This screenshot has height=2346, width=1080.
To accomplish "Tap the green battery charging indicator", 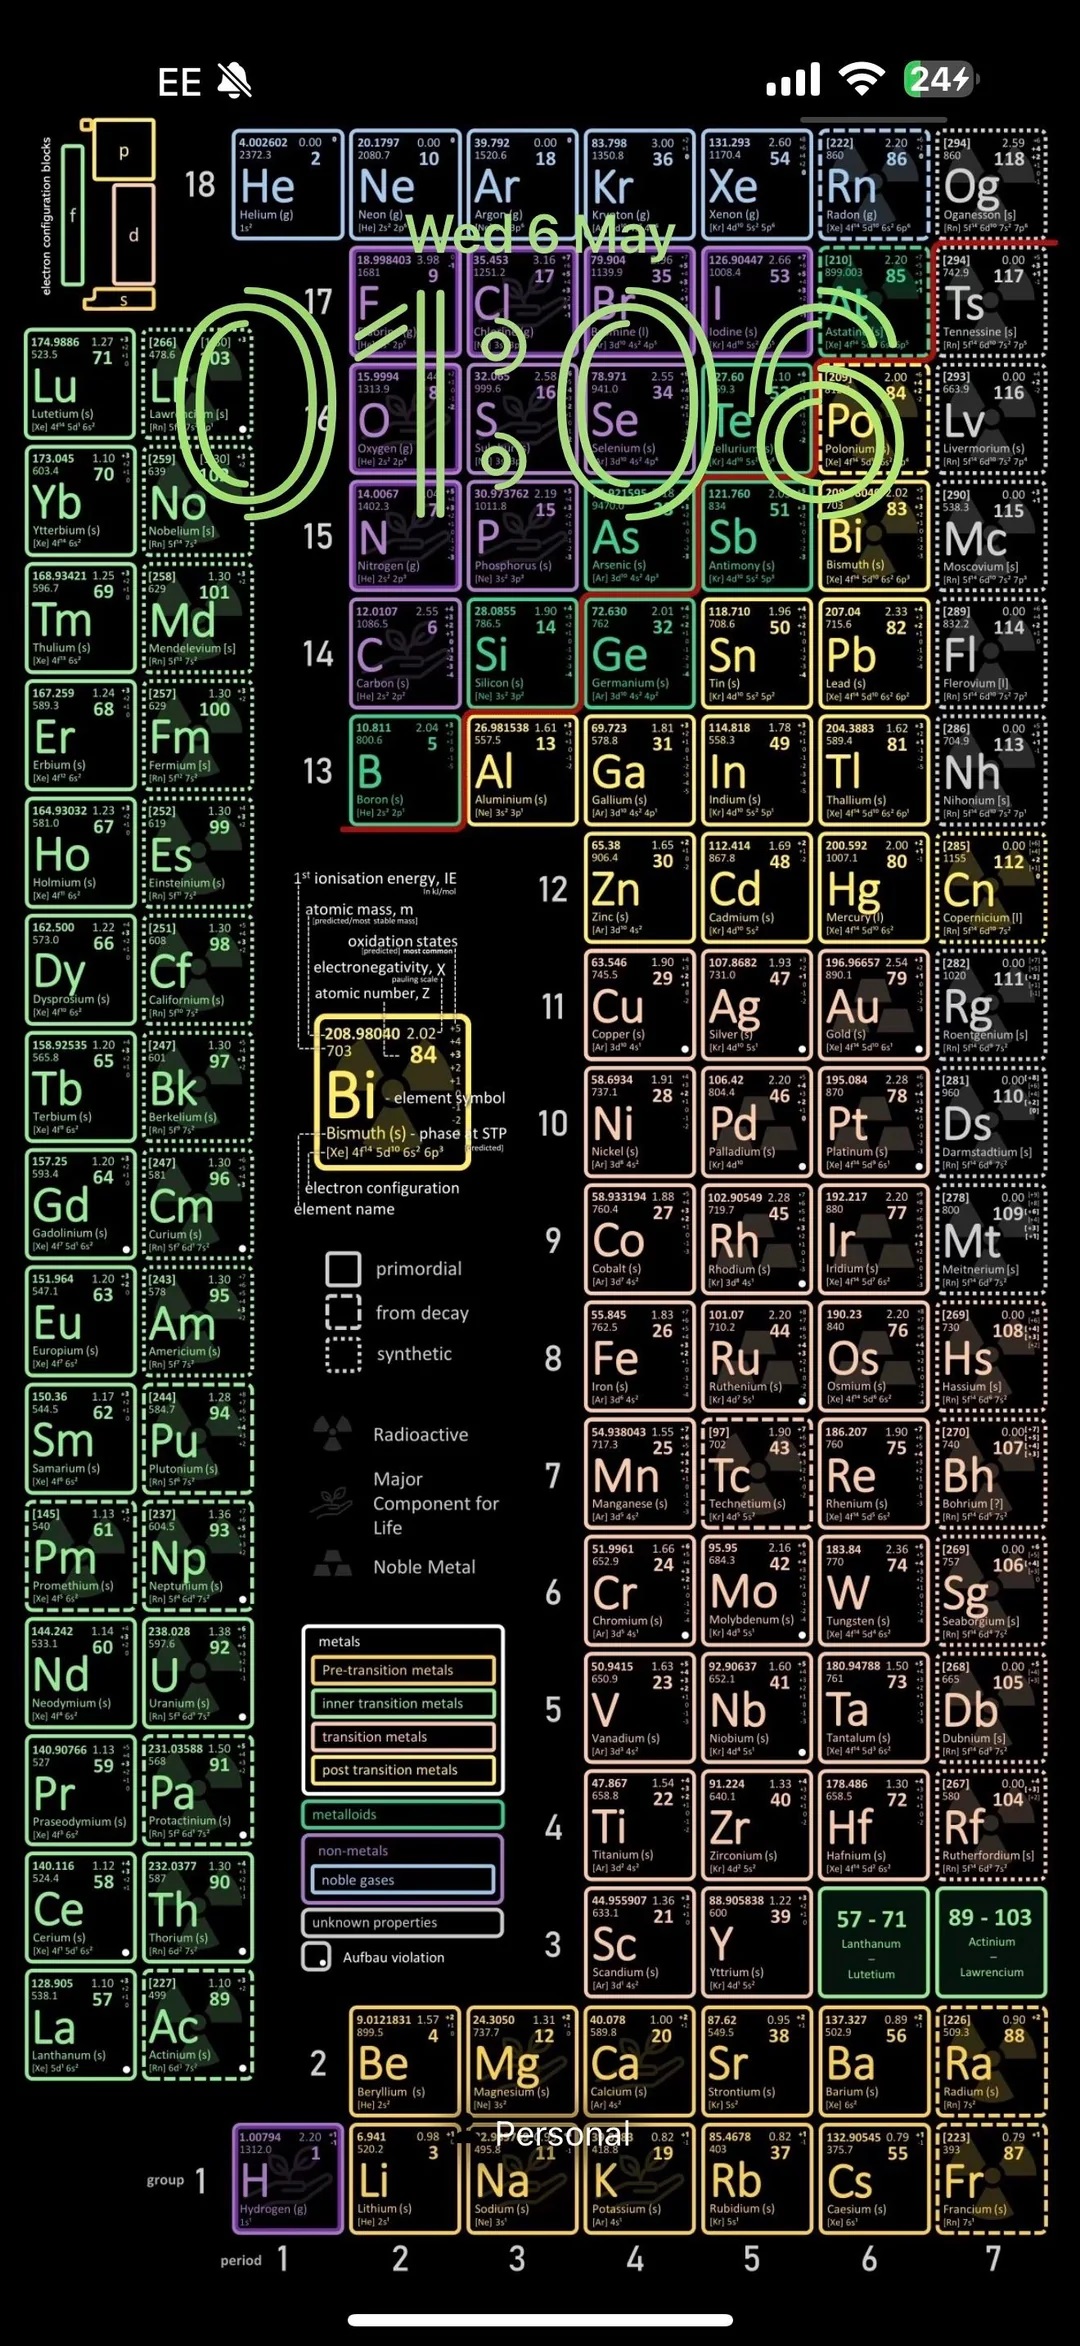I will (x=940, y=79).
